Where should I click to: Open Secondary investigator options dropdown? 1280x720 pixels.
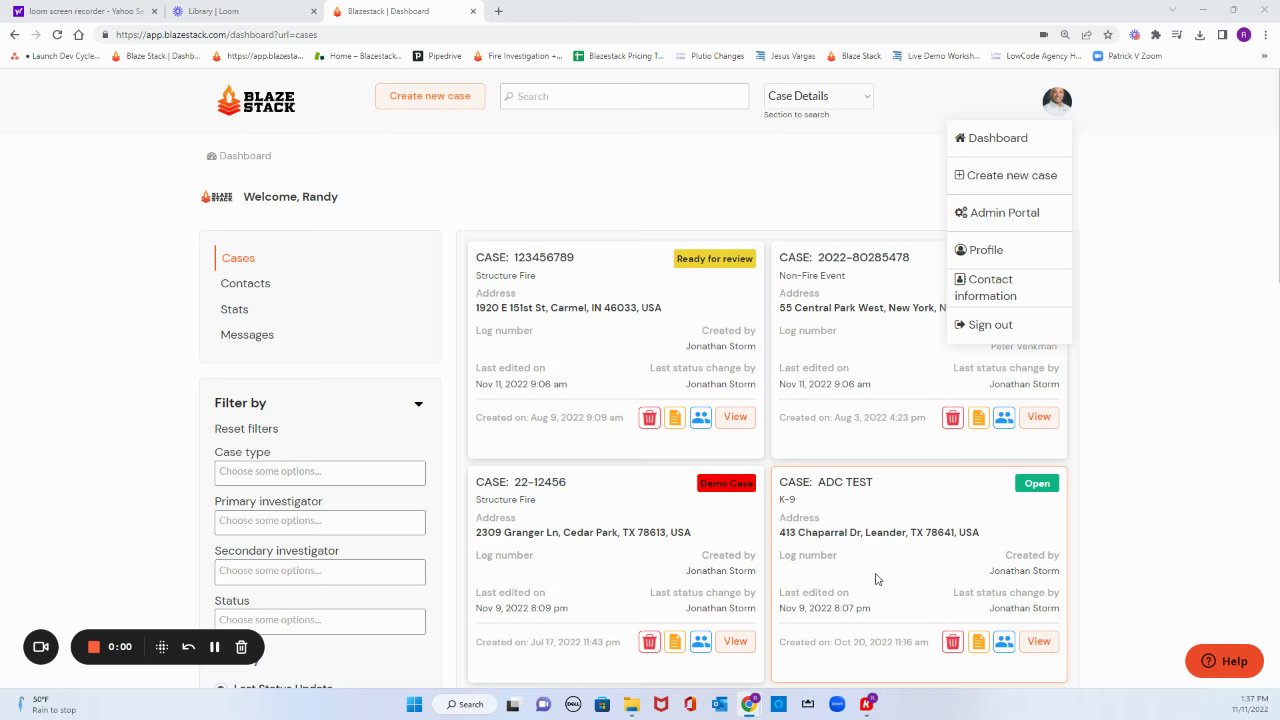click(320, 571)
